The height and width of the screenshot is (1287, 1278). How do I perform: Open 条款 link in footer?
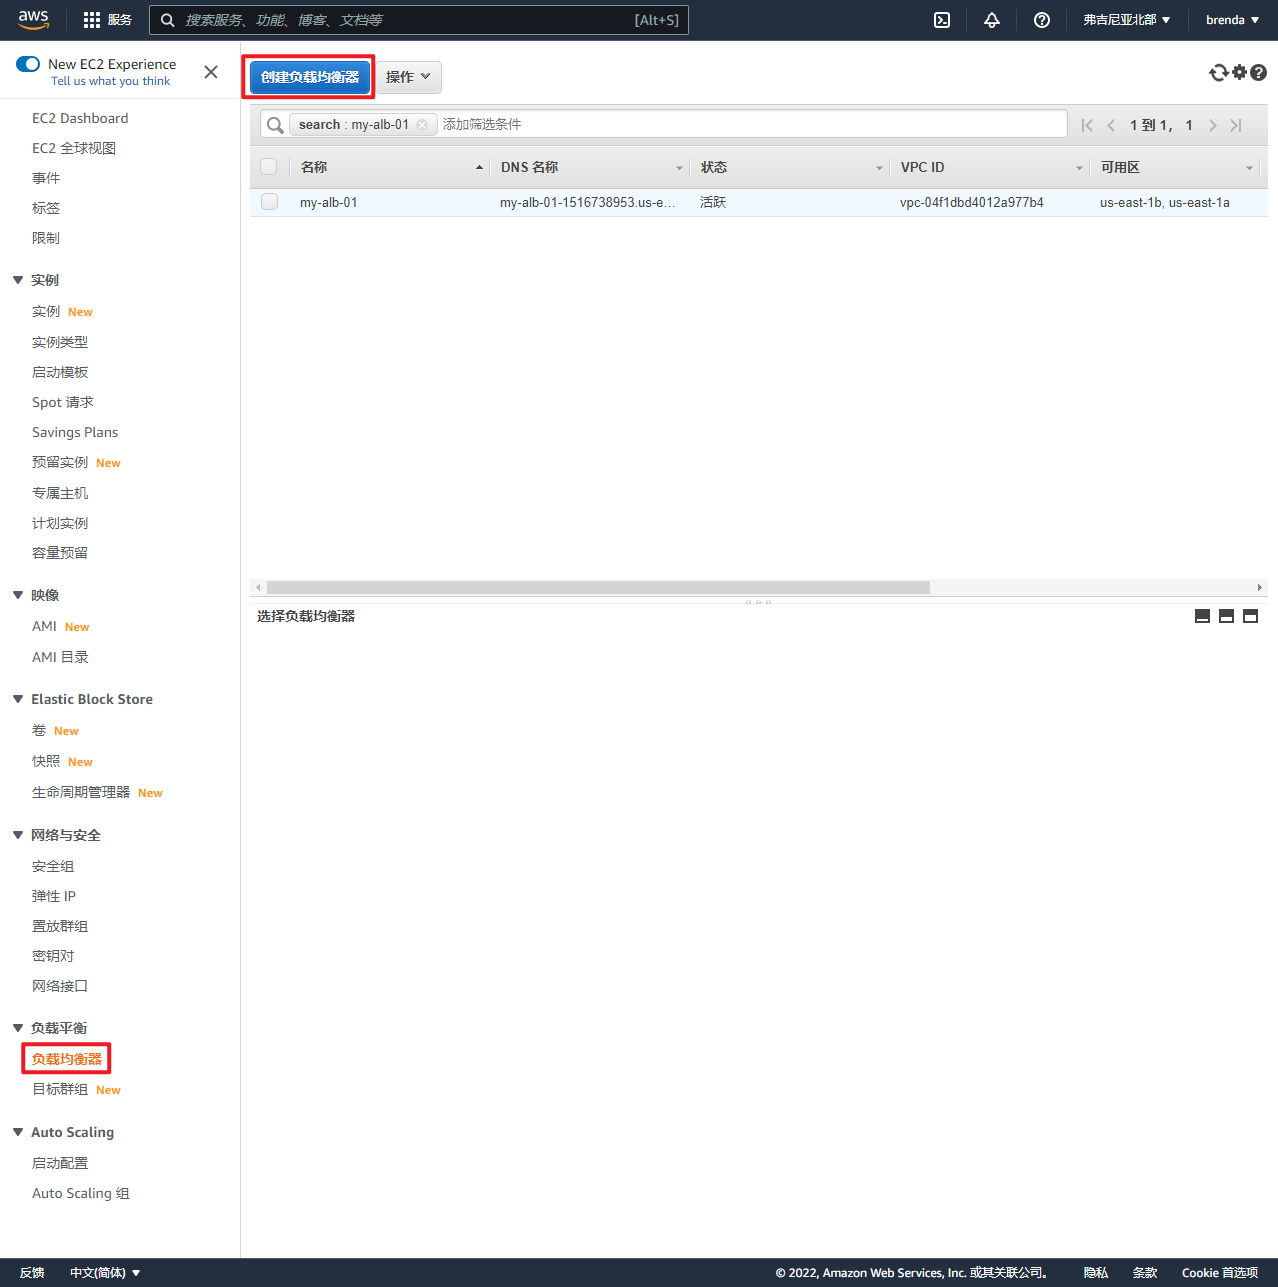[1145, 1273]
